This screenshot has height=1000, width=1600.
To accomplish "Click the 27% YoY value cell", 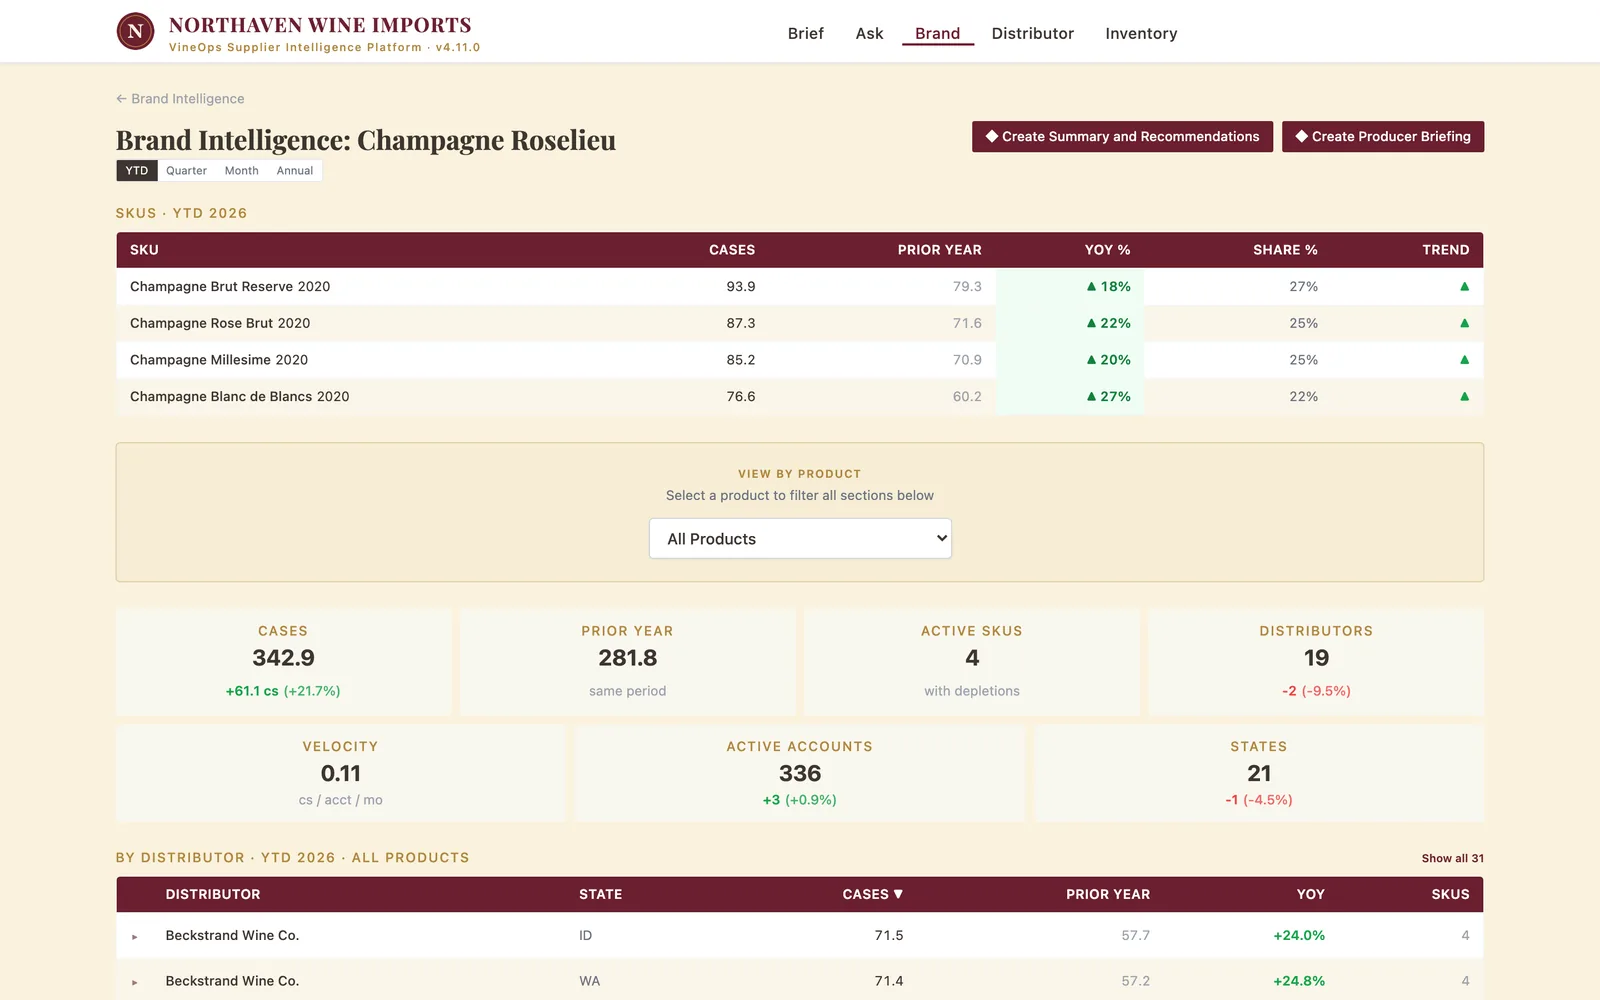I will pyautogui.click(x=1070, y=397).
